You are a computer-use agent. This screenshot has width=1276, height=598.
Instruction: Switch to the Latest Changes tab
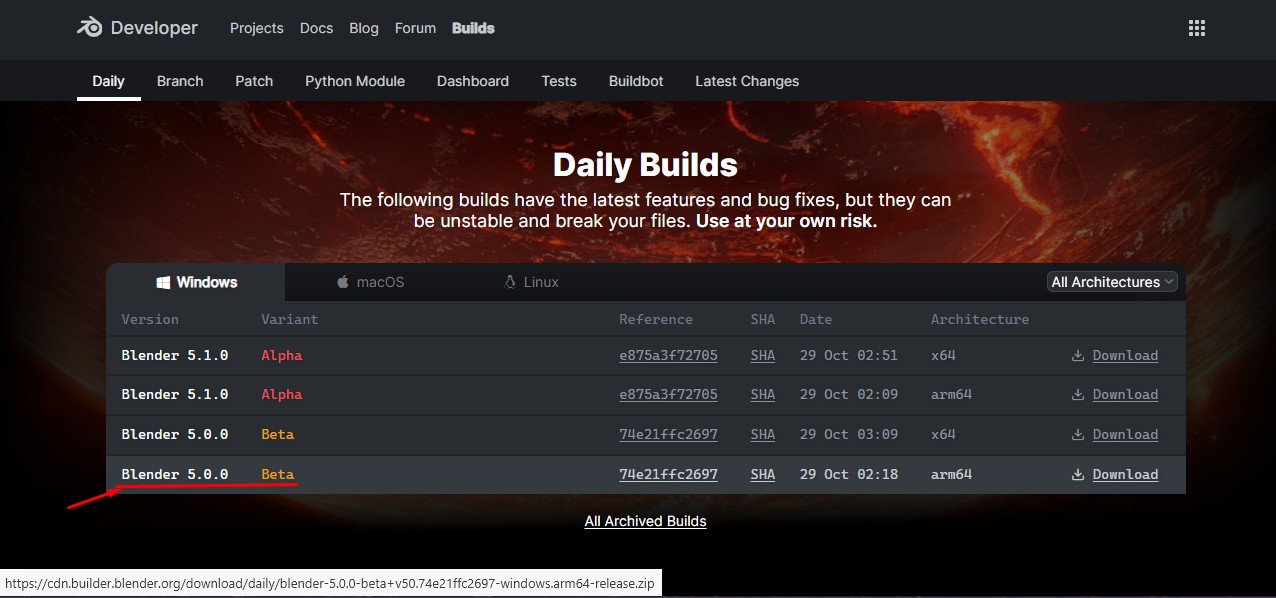[747, 81]
